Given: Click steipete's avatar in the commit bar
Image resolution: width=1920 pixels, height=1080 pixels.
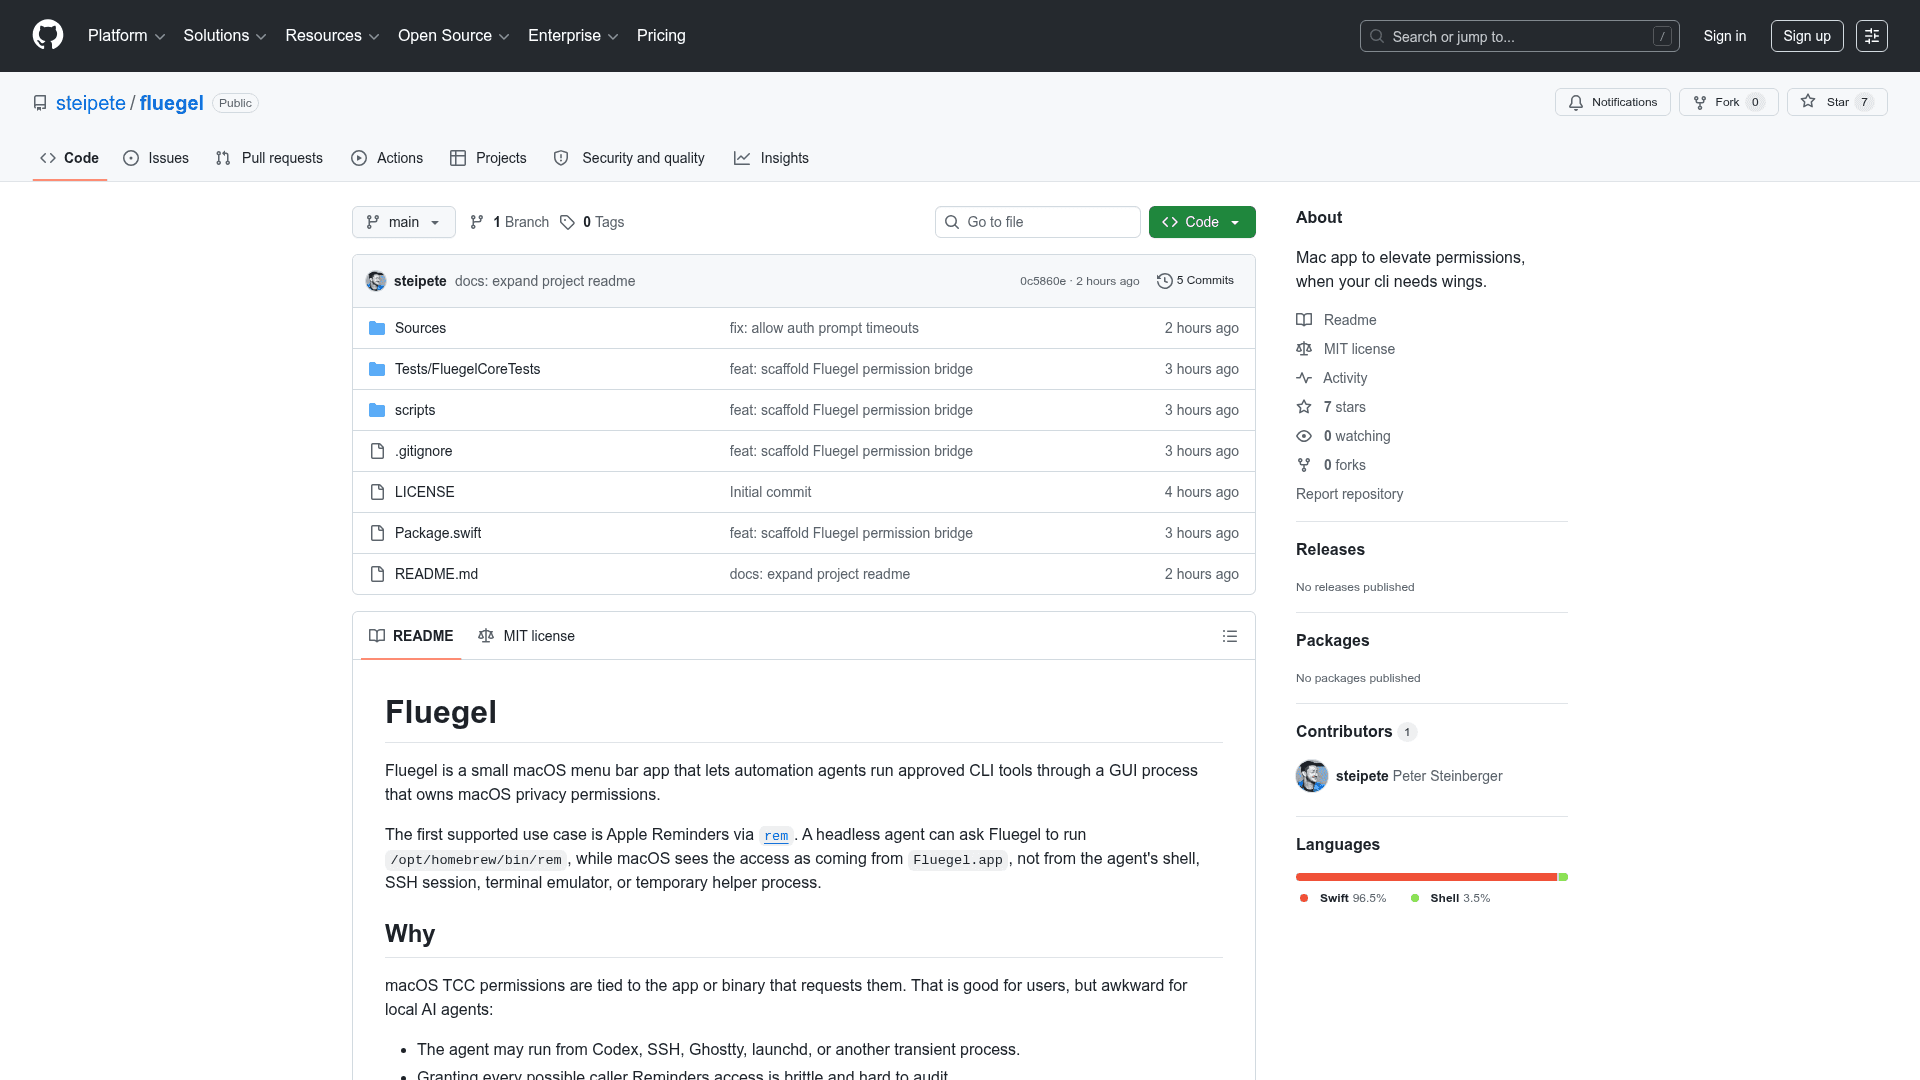Looking at the screenshot, I should click(x=376, y=281).
